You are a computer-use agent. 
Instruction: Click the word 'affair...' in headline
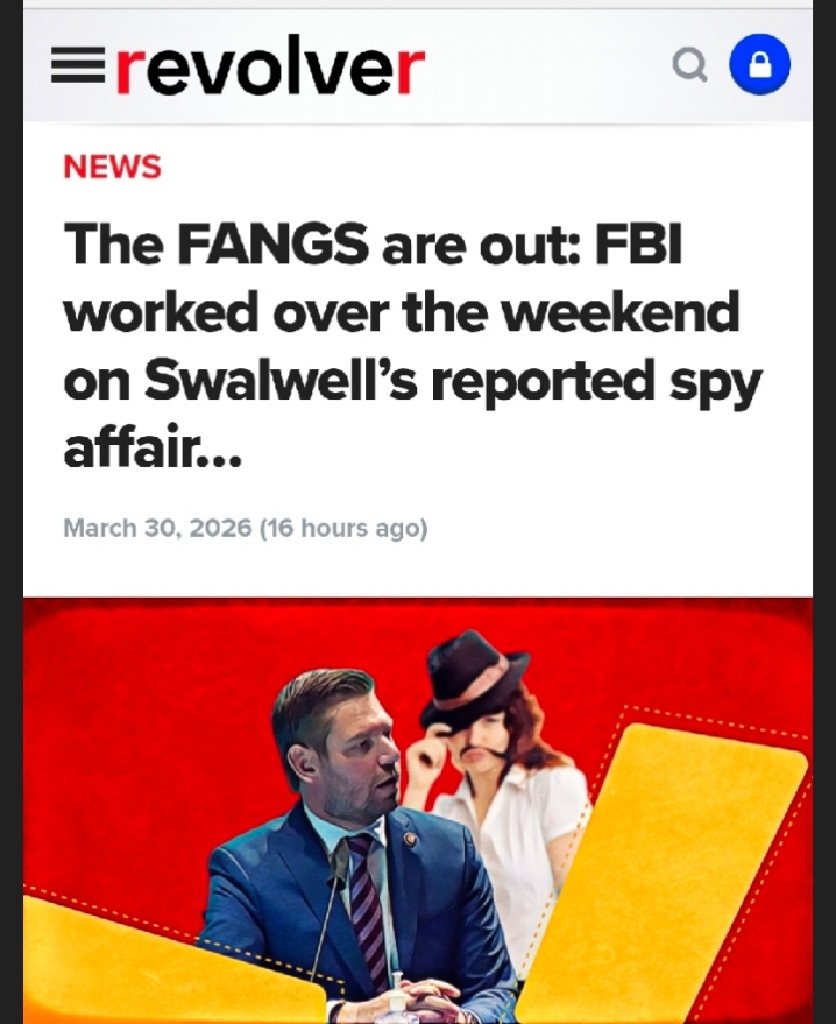point(152,449)
